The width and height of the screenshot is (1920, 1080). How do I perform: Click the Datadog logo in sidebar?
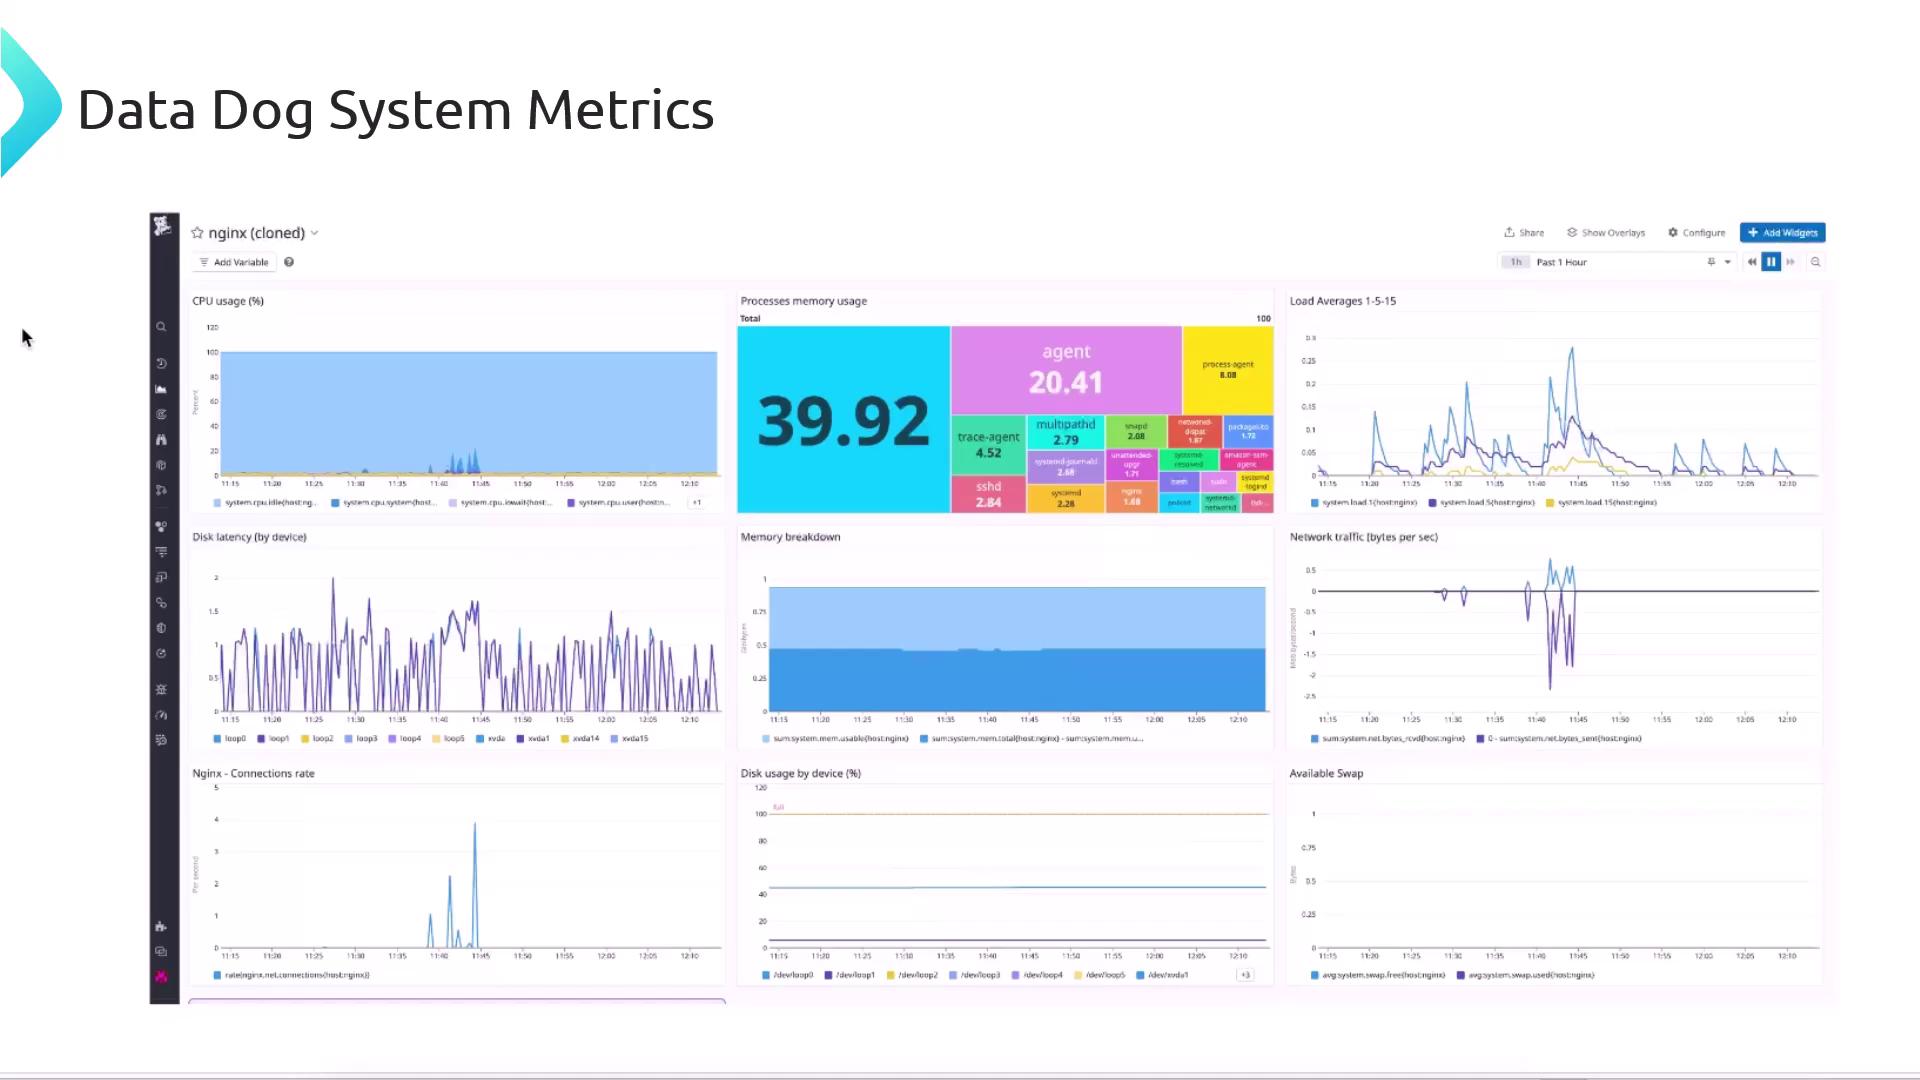pyautogui.click(x=162, y=227)
